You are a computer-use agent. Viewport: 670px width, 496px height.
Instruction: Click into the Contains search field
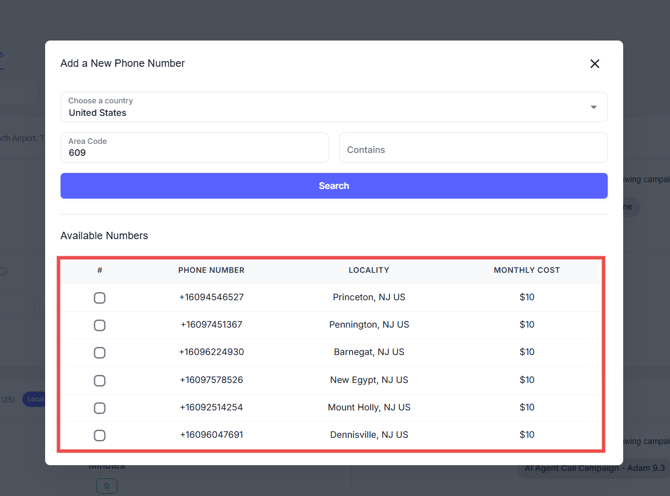tap(473, 149)
